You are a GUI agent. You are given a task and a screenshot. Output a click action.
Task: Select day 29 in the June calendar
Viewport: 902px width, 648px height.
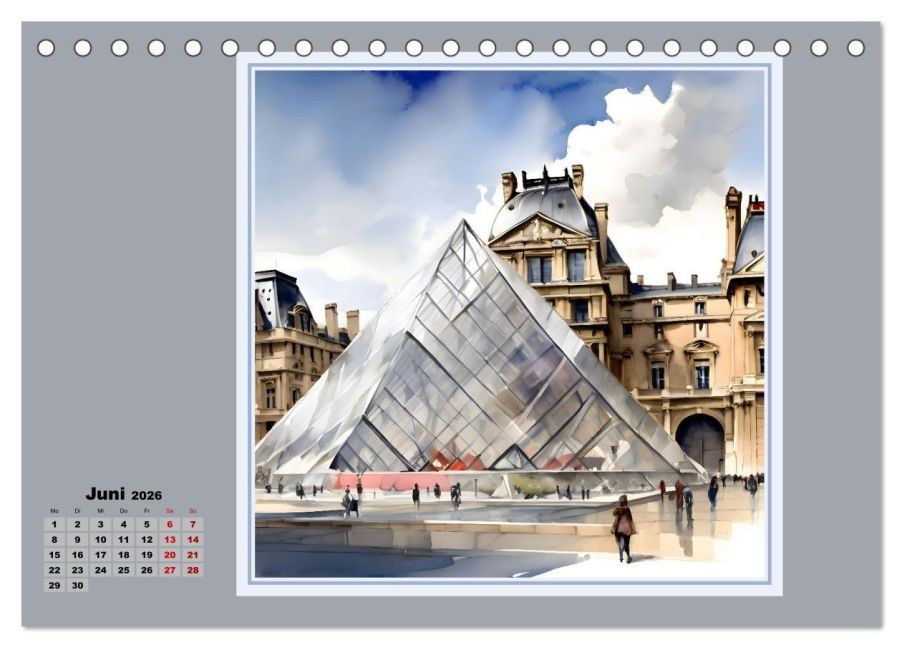point(55,585)
